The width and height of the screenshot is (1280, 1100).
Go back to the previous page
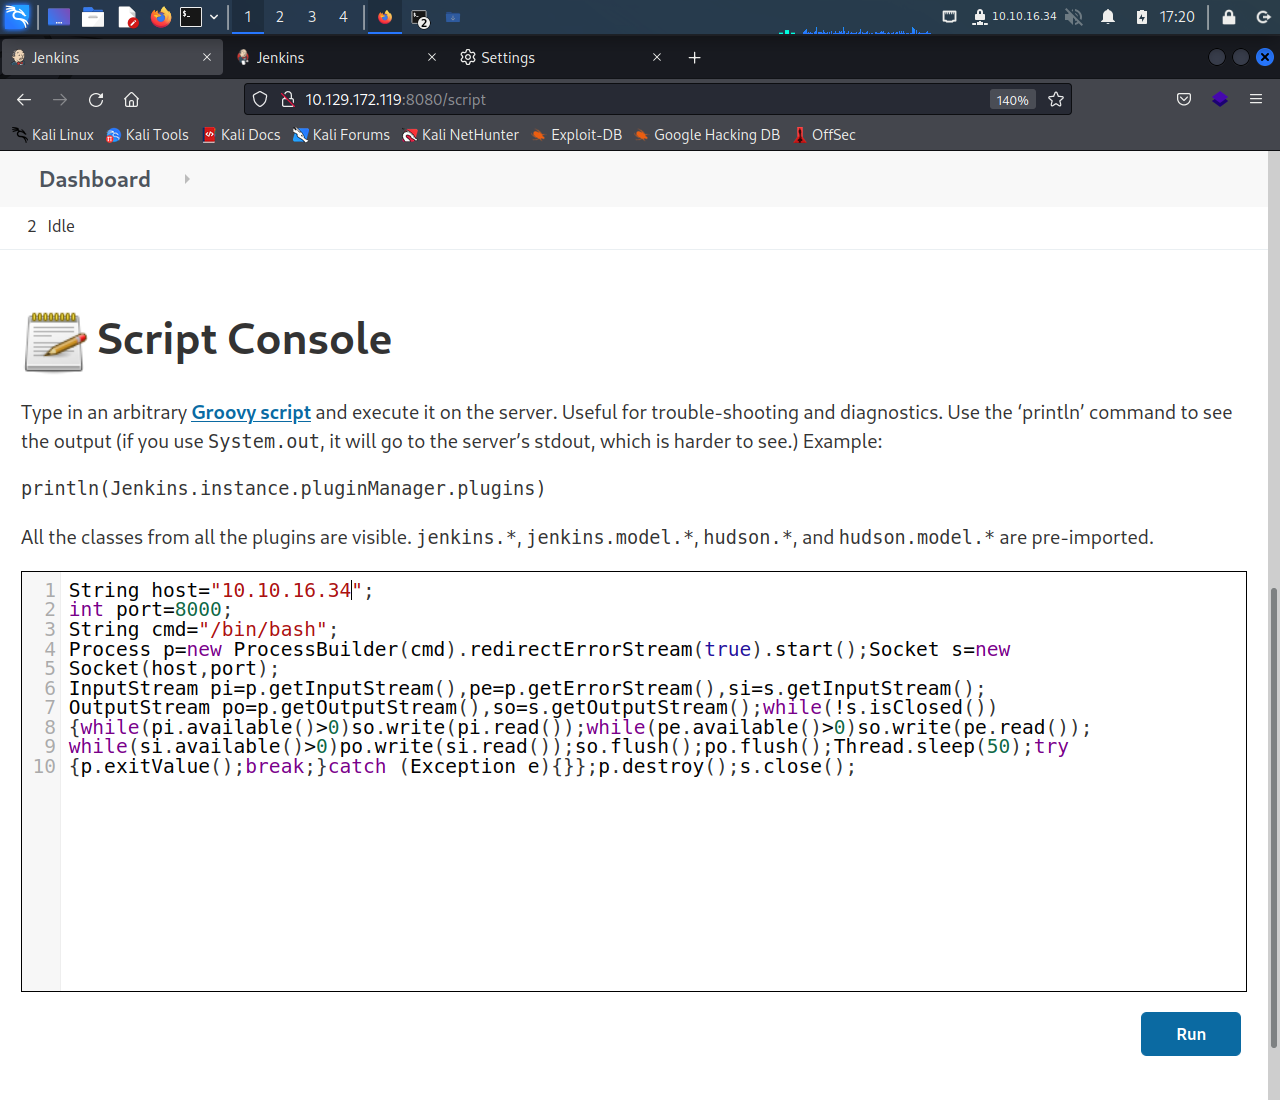click(24, 99)
